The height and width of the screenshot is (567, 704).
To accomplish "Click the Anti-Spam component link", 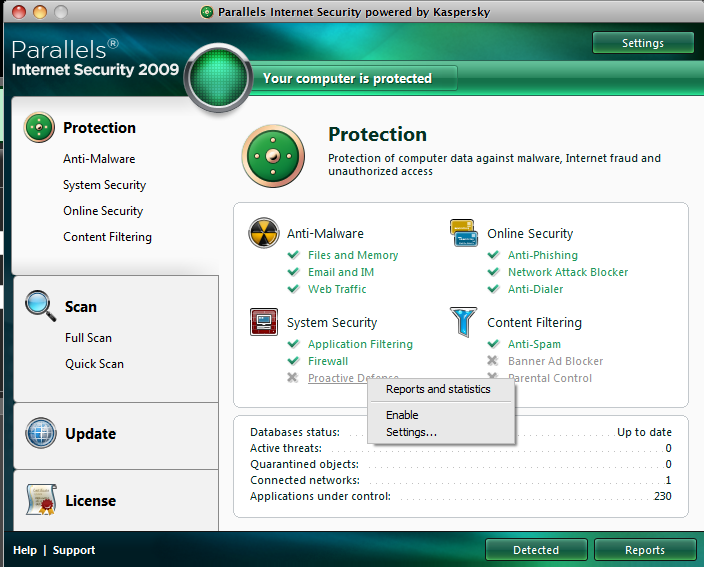I will 534,344.
